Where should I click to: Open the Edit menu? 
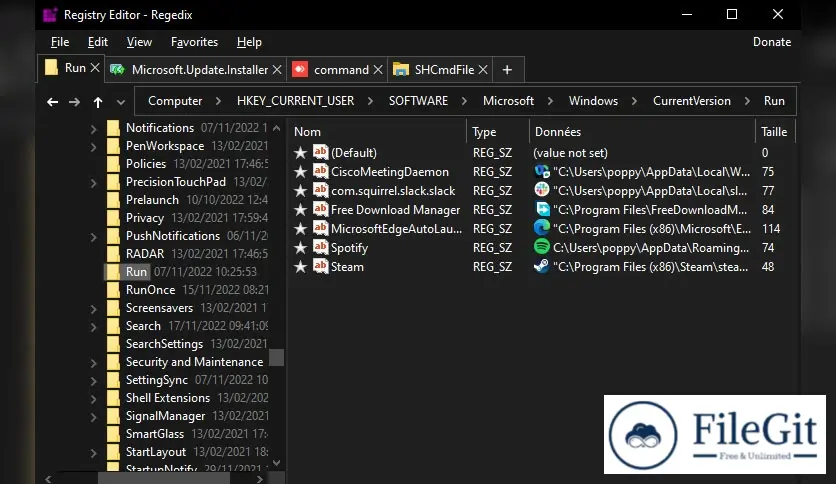(98, 42)
